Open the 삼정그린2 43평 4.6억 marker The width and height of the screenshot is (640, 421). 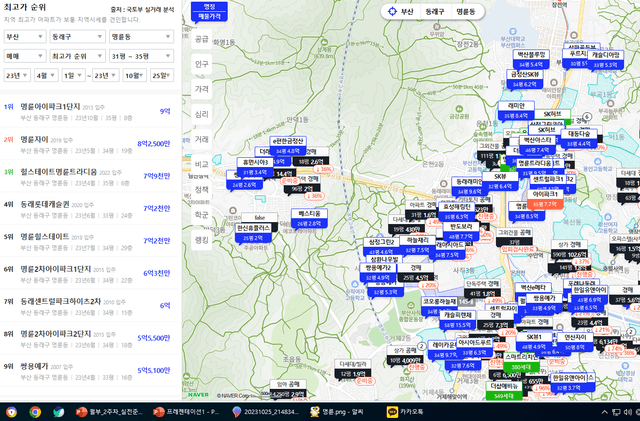(x=381, y=247)
